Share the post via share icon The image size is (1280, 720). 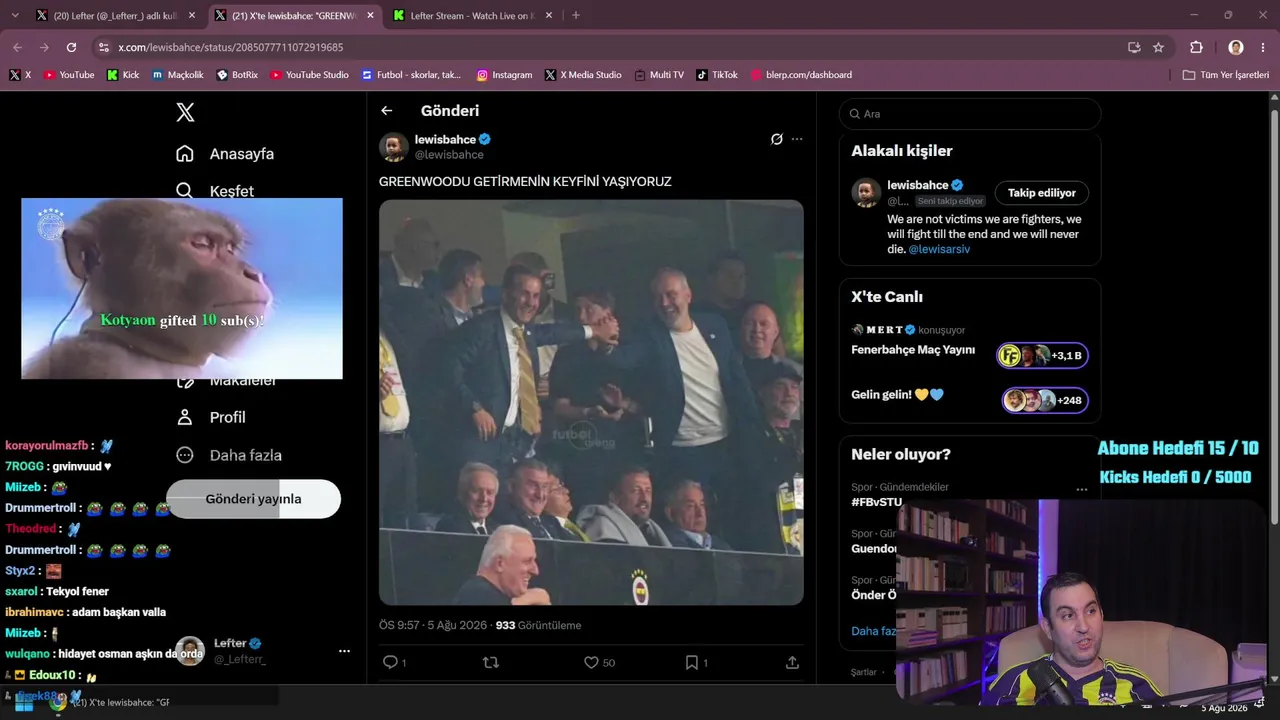tap(792, 662)
